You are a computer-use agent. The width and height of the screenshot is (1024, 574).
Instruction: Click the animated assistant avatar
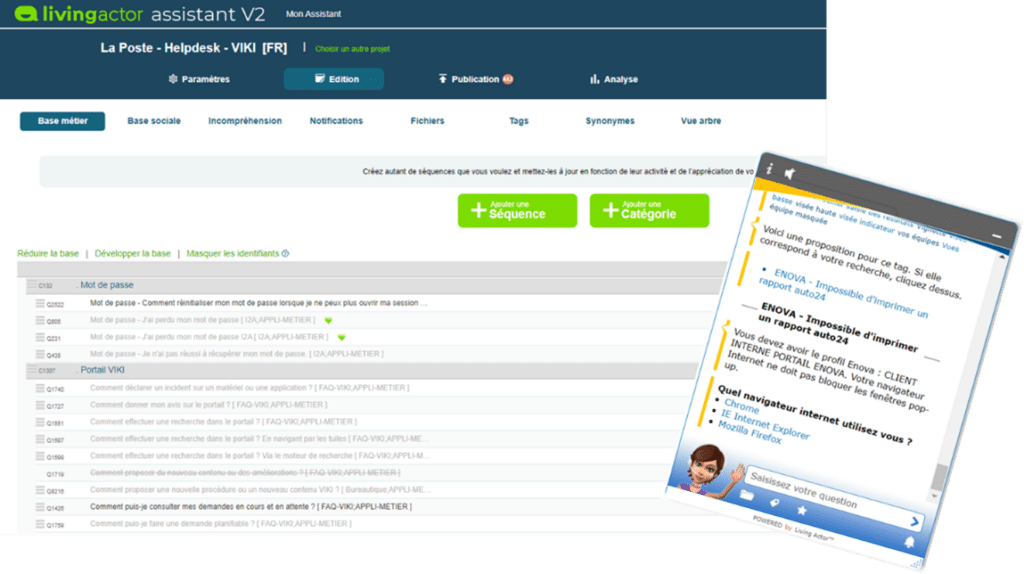[709, 469]
